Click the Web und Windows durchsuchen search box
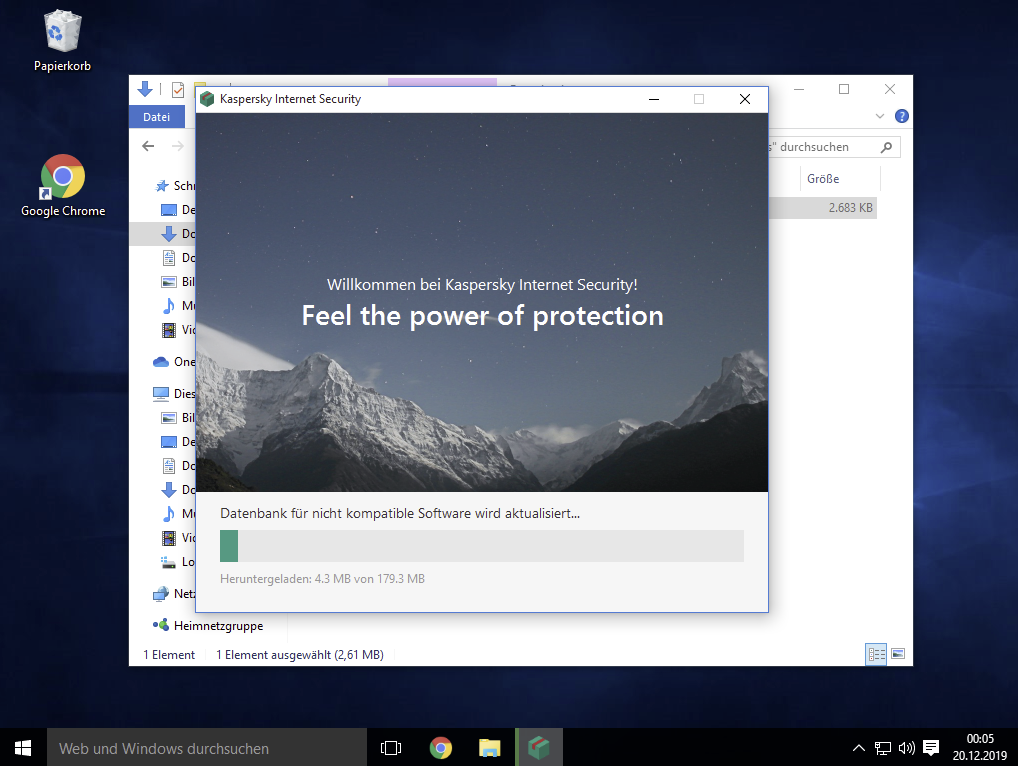 click(206, 748)
